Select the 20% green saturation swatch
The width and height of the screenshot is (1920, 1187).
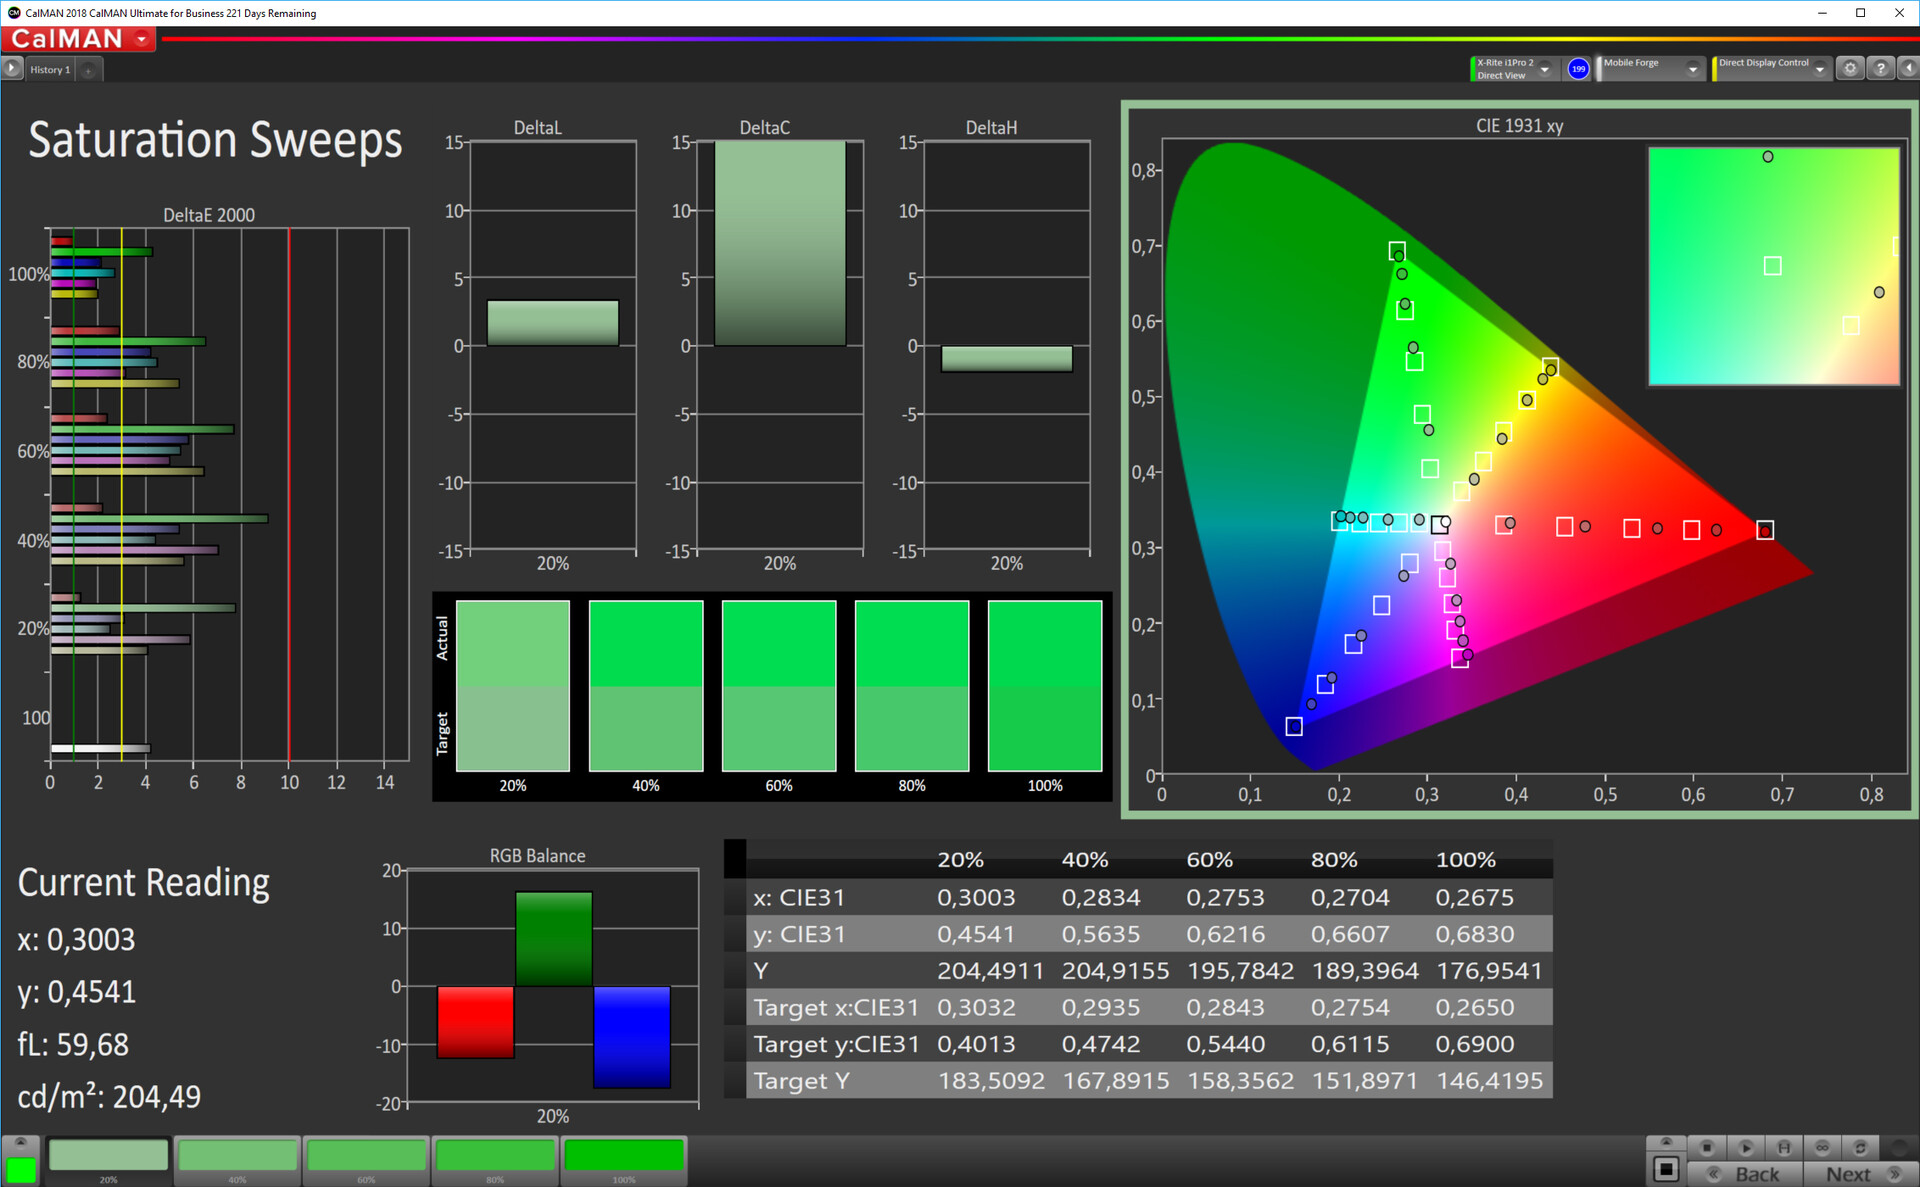tap(108, 1156)
